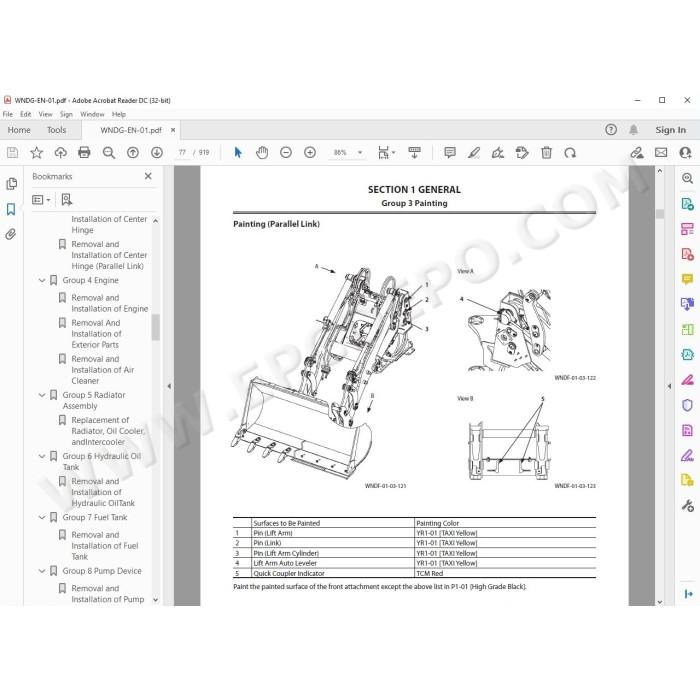Collapse the left navigation pane arrow
The height and width of the screenshot is (700, 700).
[169, 386]
